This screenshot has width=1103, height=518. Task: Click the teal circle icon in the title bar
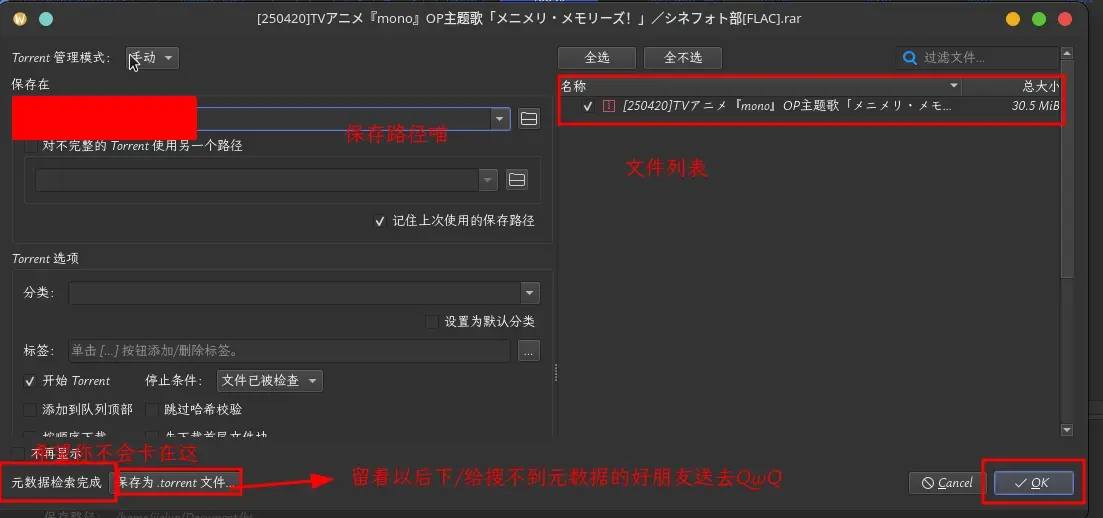(x=46, y=19)
